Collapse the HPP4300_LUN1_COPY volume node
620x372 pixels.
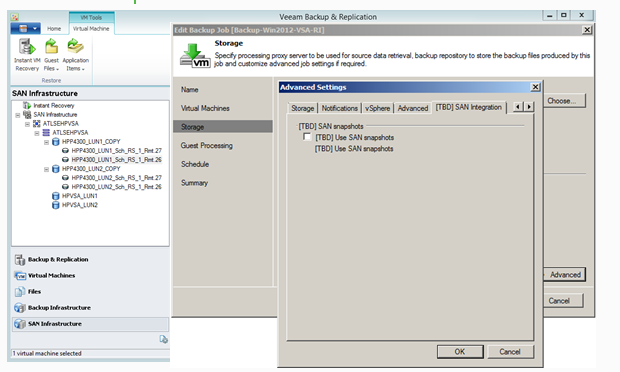[x=46, y=142]
